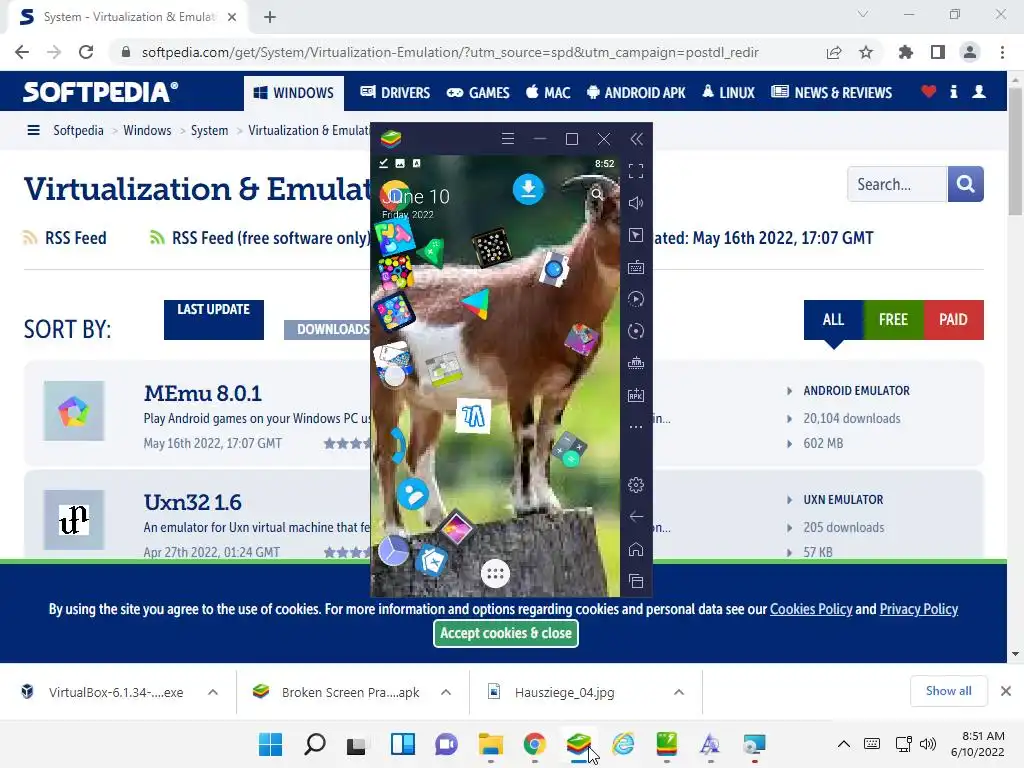This screenshot has width=1024, height=768.
Task: Click Show all downloads button
Action: tap(948, 691)
